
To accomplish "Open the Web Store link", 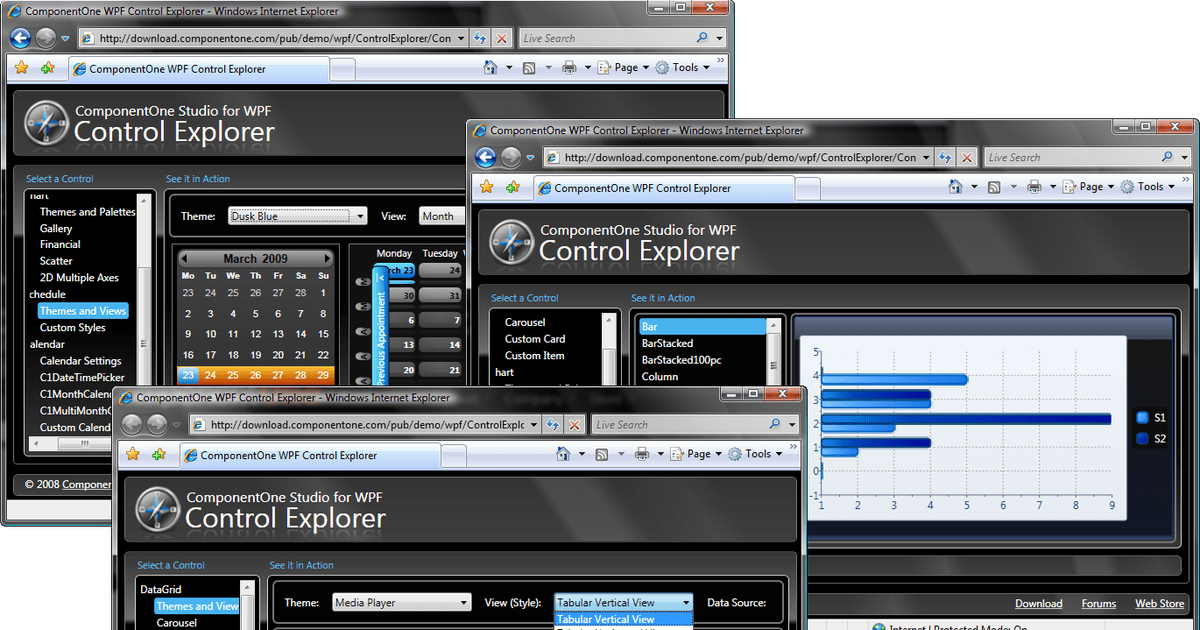I will click(1159, 603).
